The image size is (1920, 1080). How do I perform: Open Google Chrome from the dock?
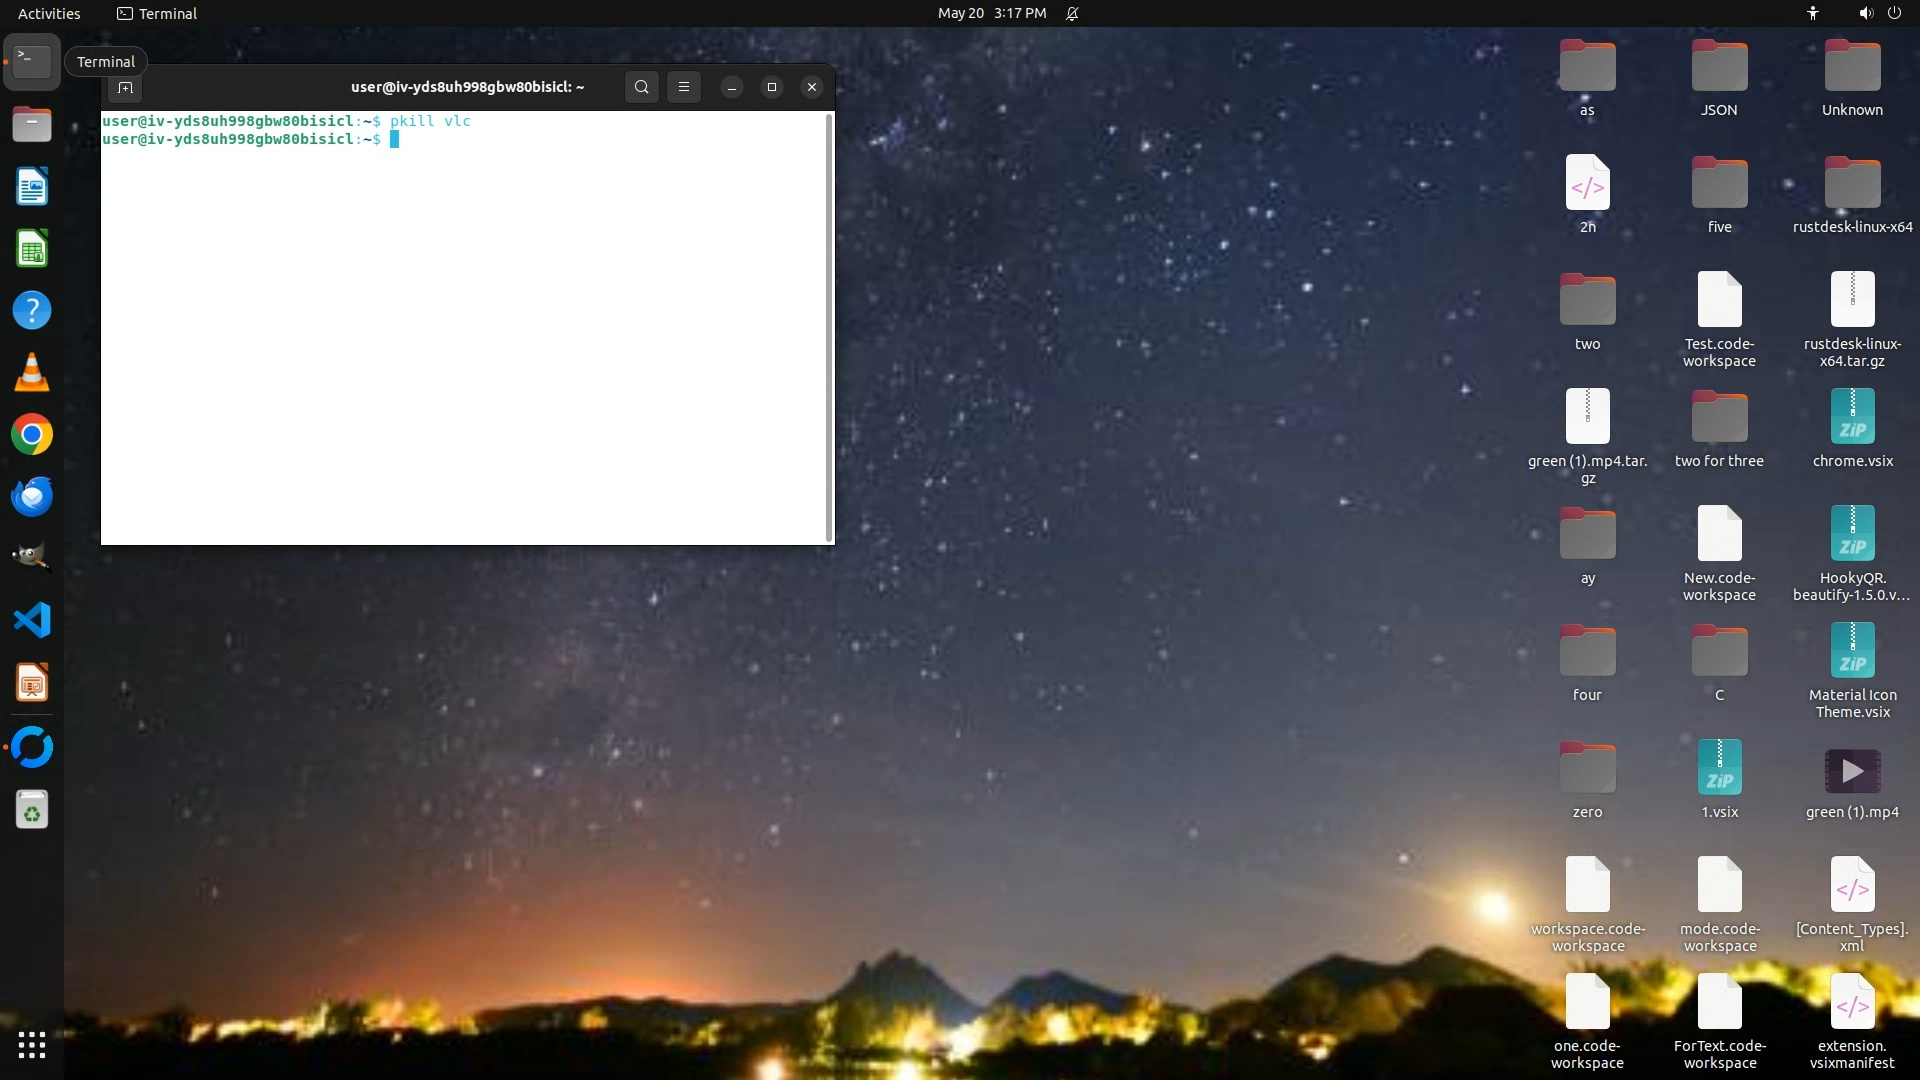point(32,435)
